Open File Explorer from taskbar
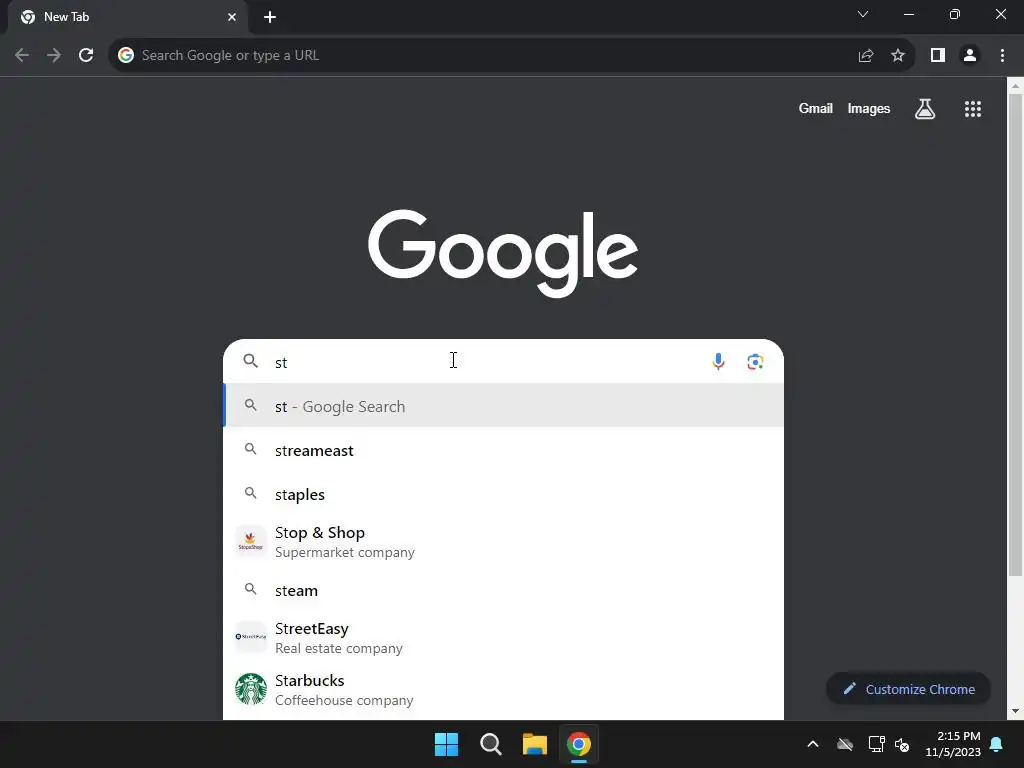Screen dimensions: 1024x768 (x=535, y=744)
